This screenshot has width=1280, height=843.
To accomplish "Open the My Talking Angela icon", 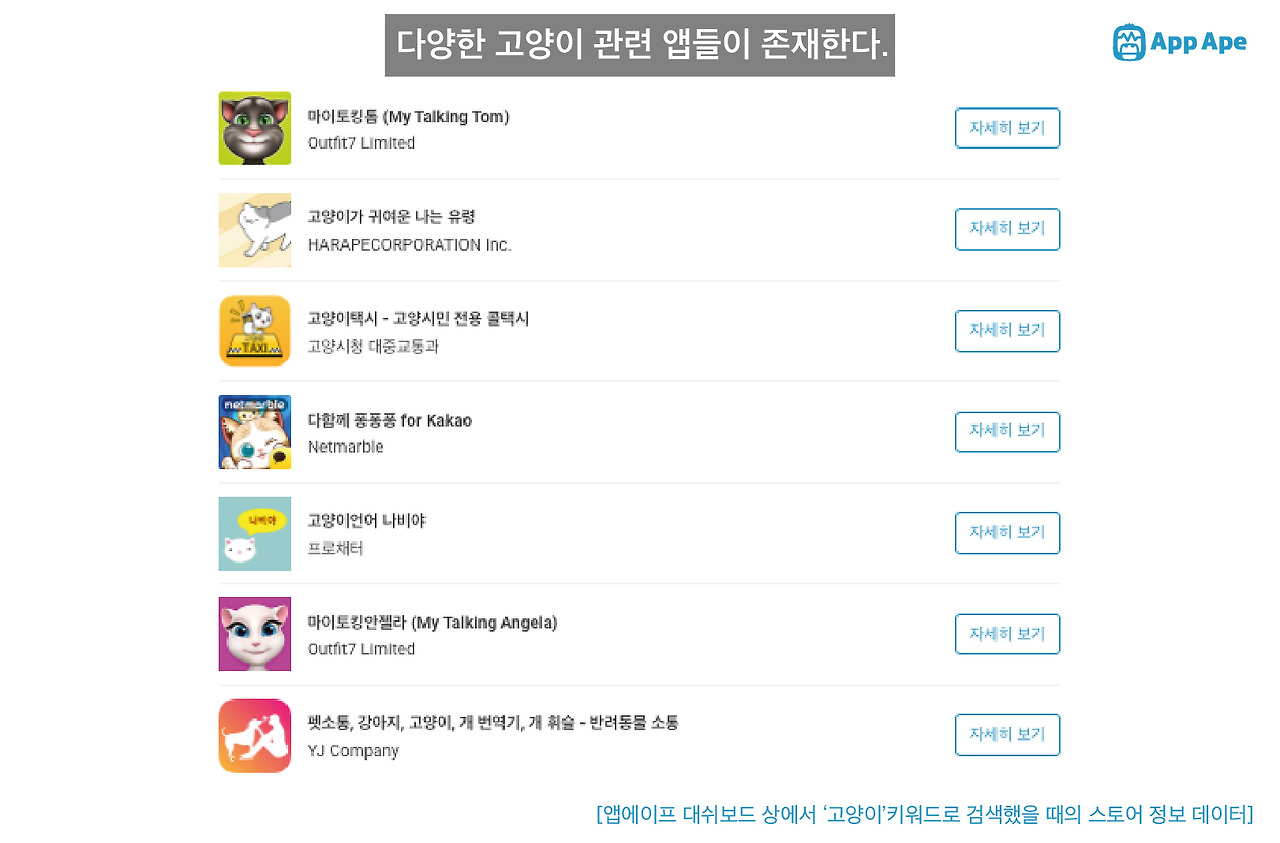I will pyautogui.click(x=255, y=634).
